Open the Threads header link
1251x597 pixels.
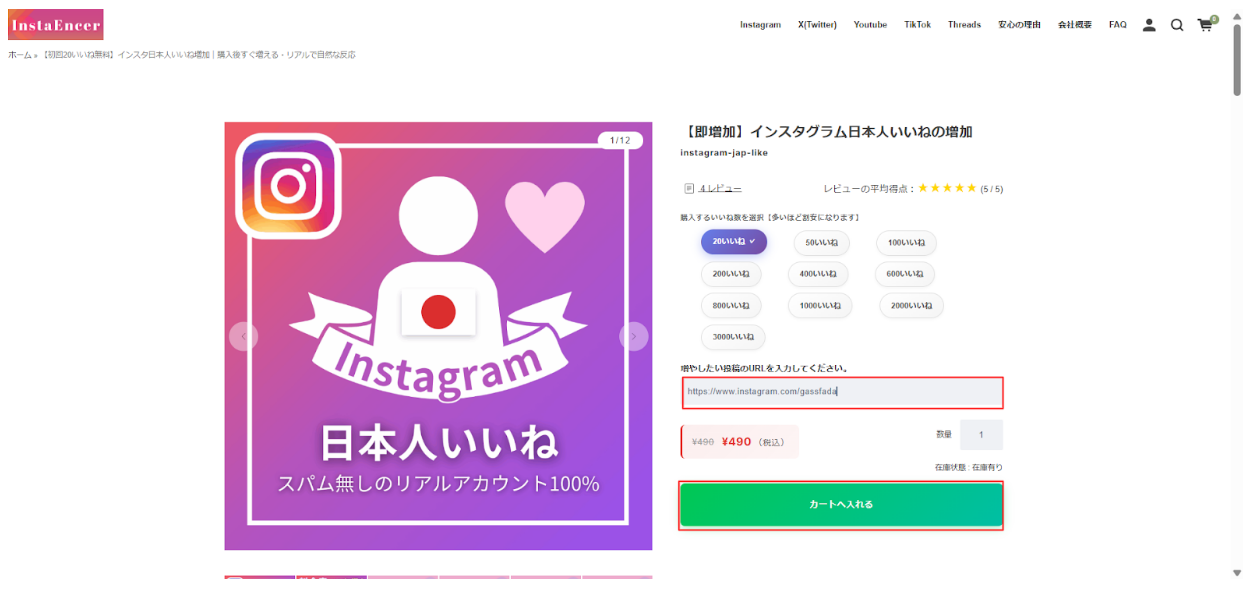coord(964,25)
